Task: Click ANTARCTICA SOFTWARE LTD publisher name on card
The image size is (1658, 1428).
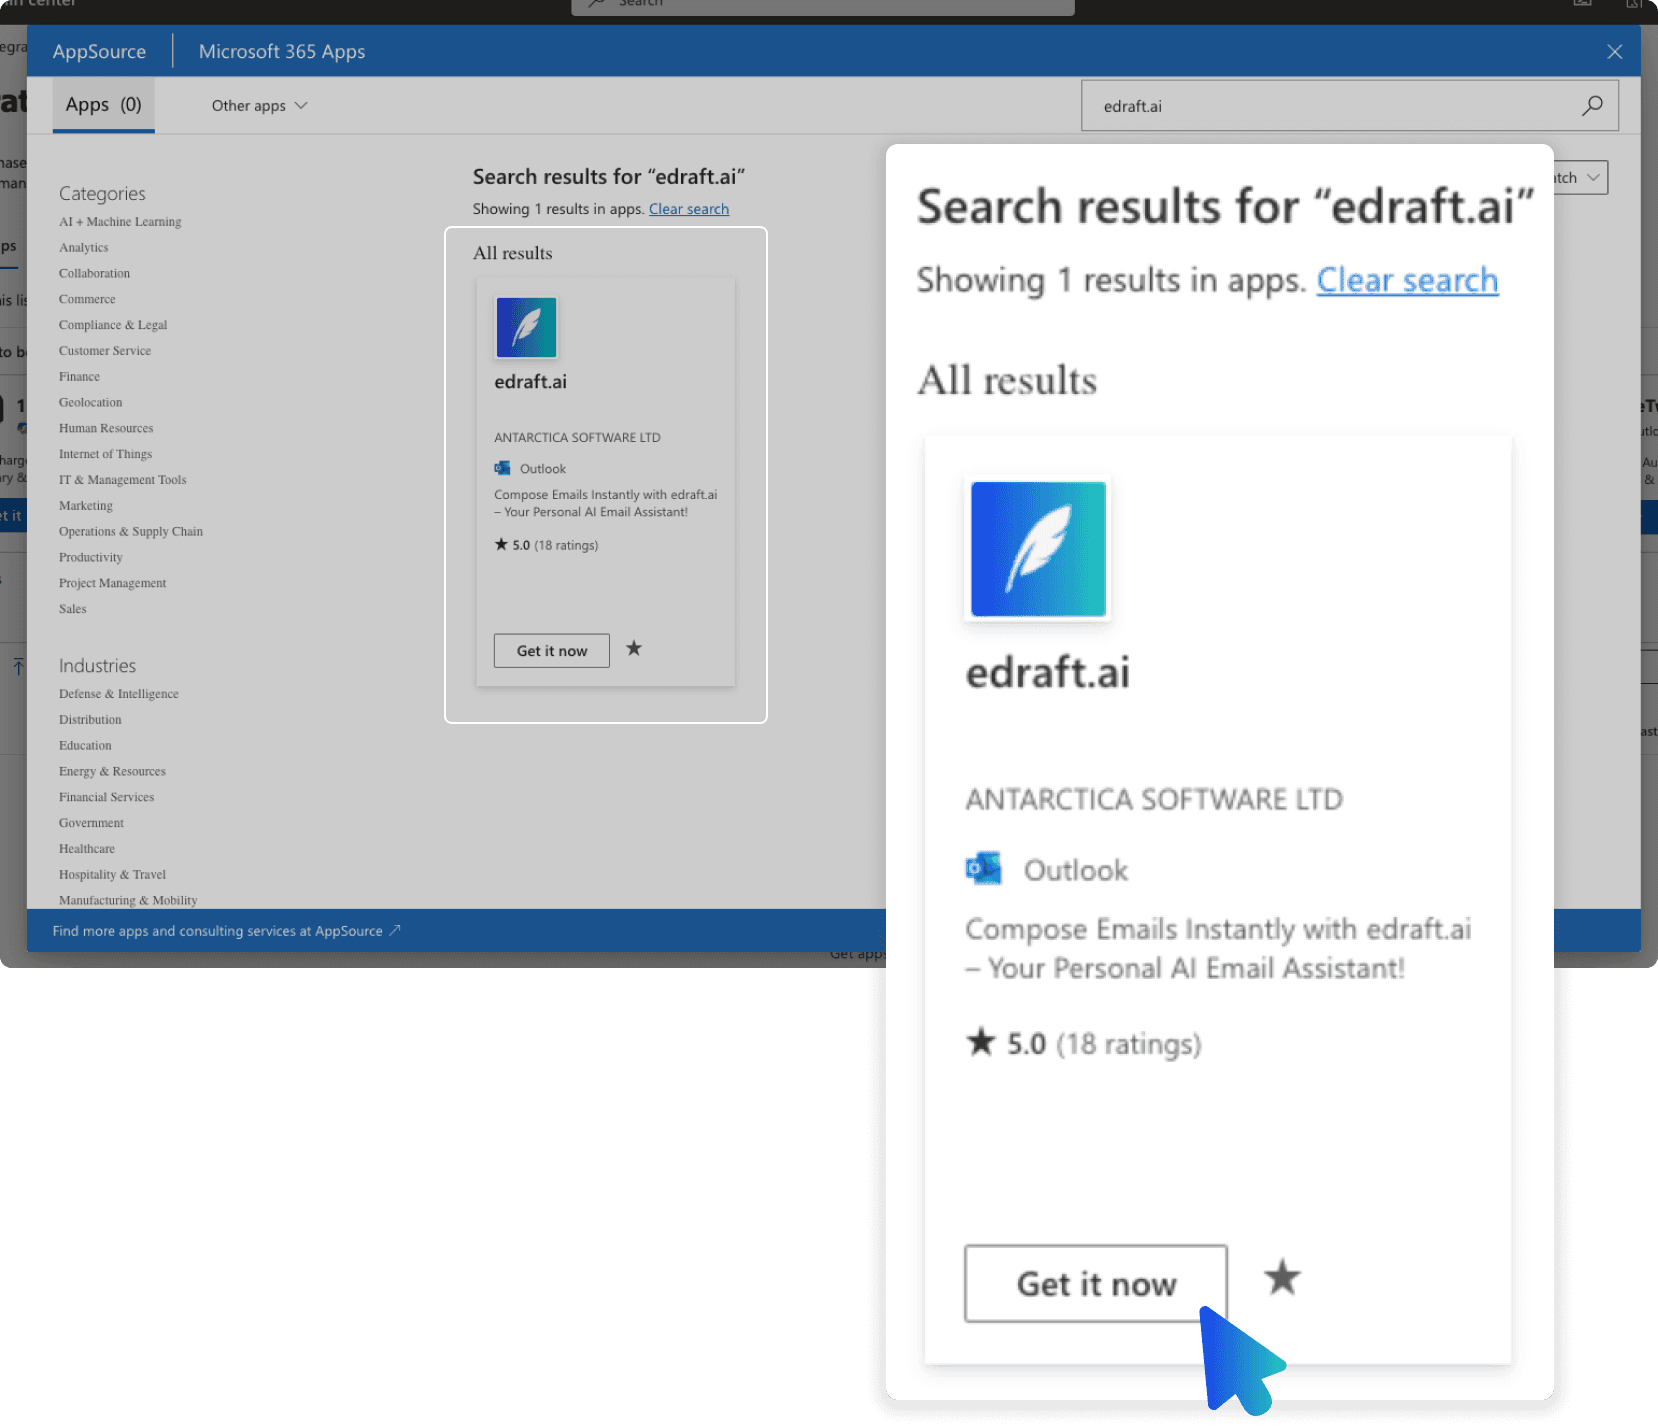Action: [577, 437]
